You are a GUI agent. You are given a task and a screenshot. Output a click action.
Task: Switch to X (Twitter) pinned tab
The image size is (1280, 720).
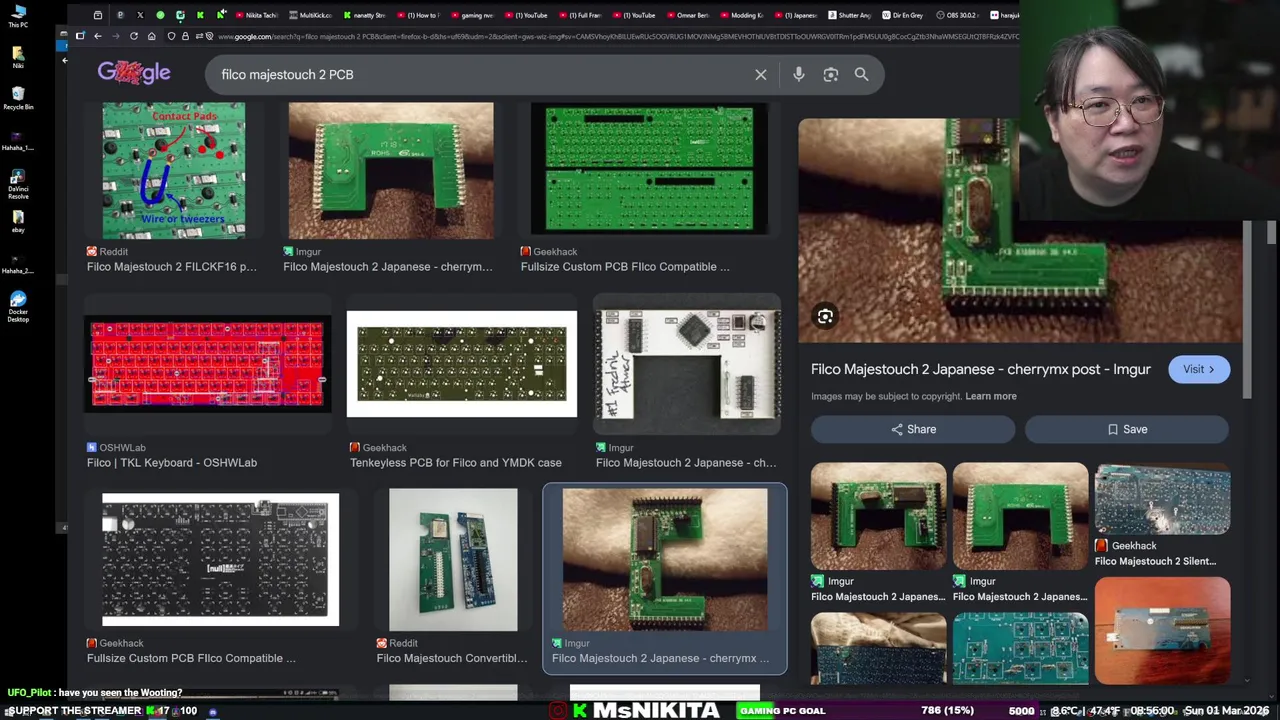(x=140, y=15)
